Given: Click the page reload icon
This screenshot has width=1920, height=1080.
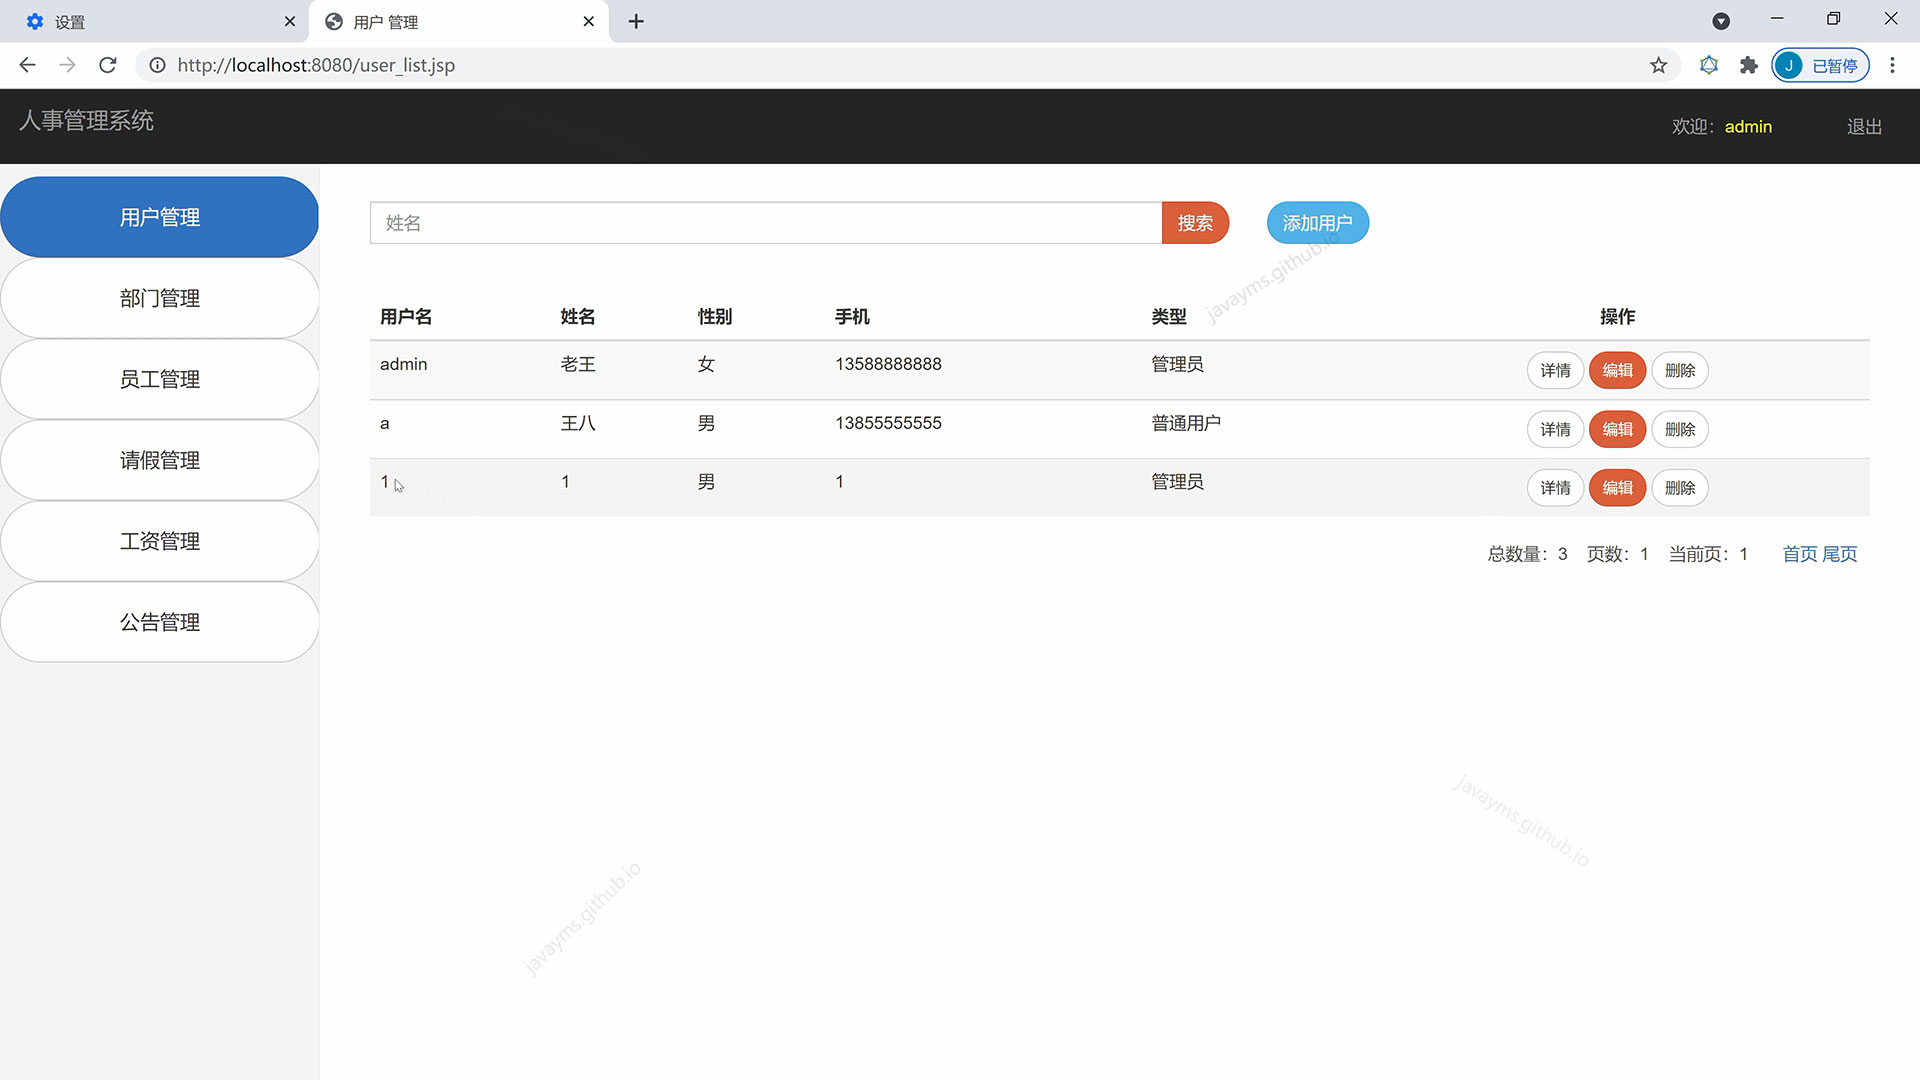Looking at the screenshot, I should coord(107,65).
